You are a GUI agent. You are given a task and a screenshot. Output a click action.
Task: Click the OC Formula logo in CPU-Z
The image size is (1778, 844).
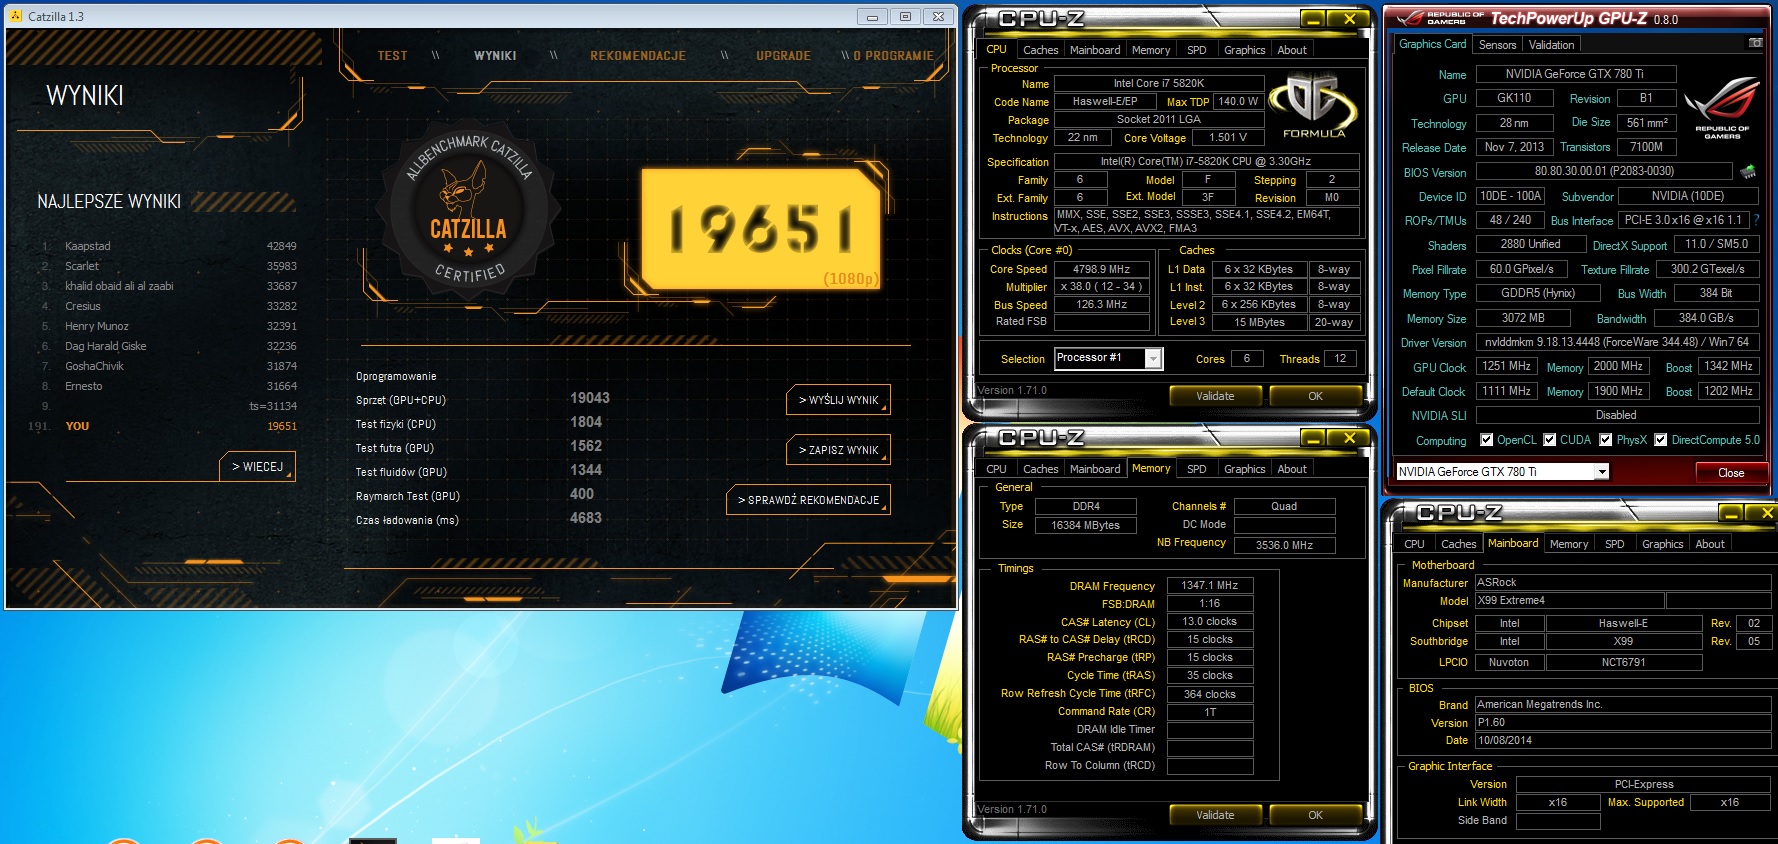point(1313,105)
